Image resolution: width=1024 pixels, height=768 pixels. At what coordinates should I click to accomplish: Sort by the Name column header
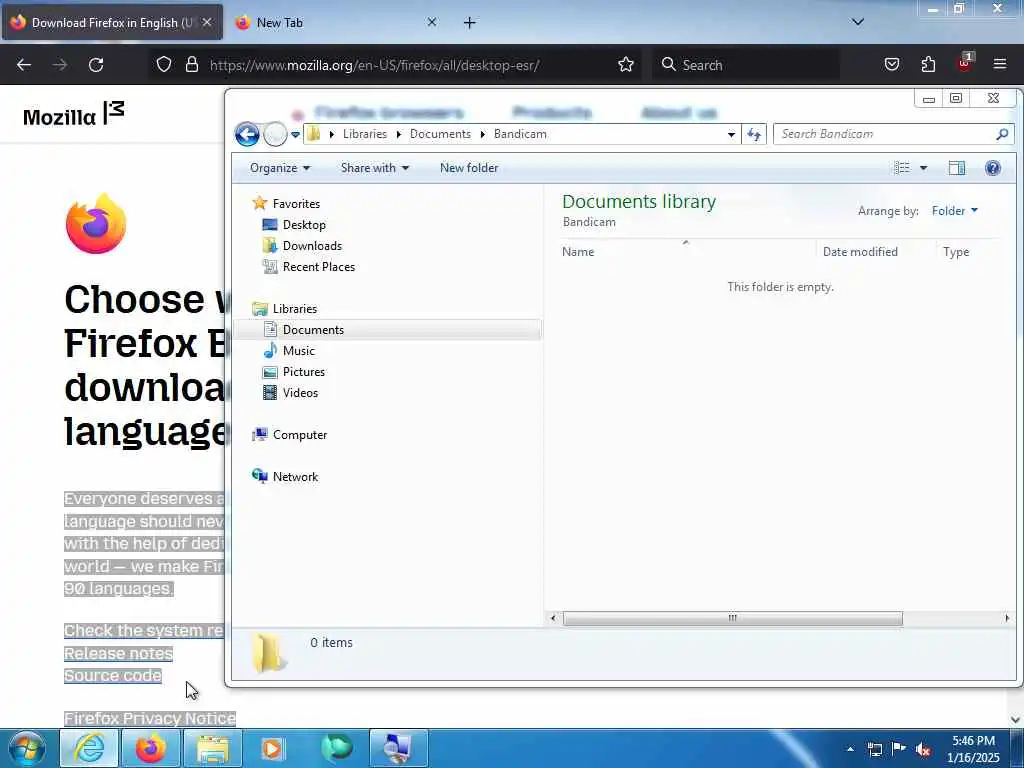click(578, 251)
